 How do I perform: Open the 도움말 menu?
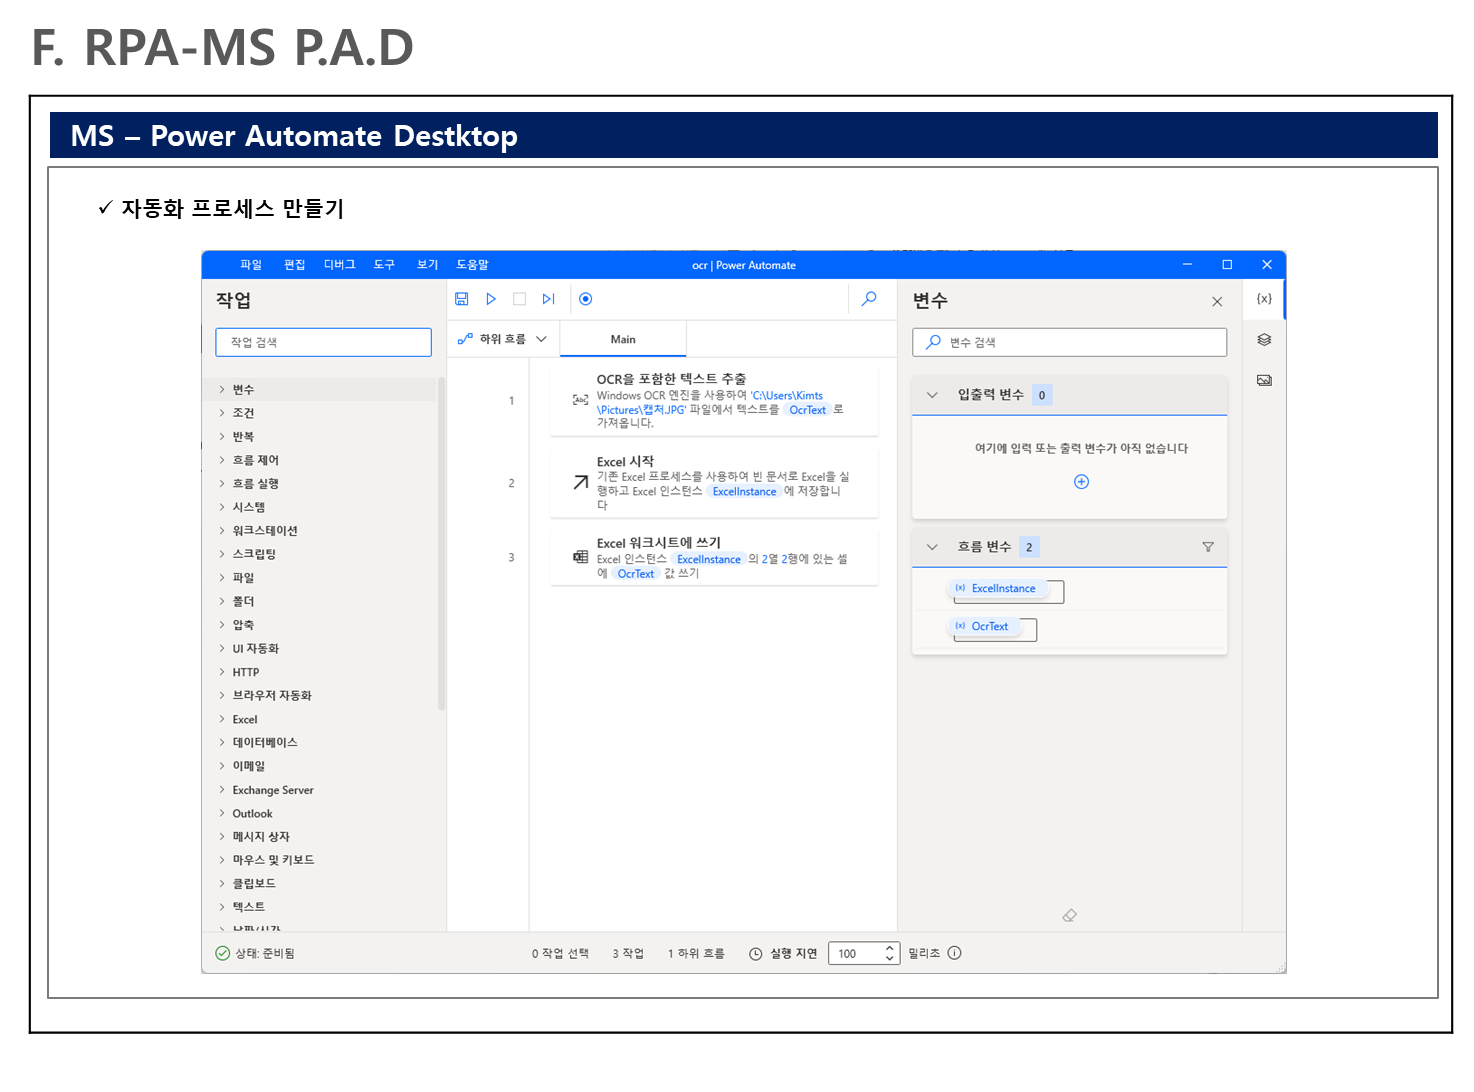pyautogui.click(x=473, y=265)
